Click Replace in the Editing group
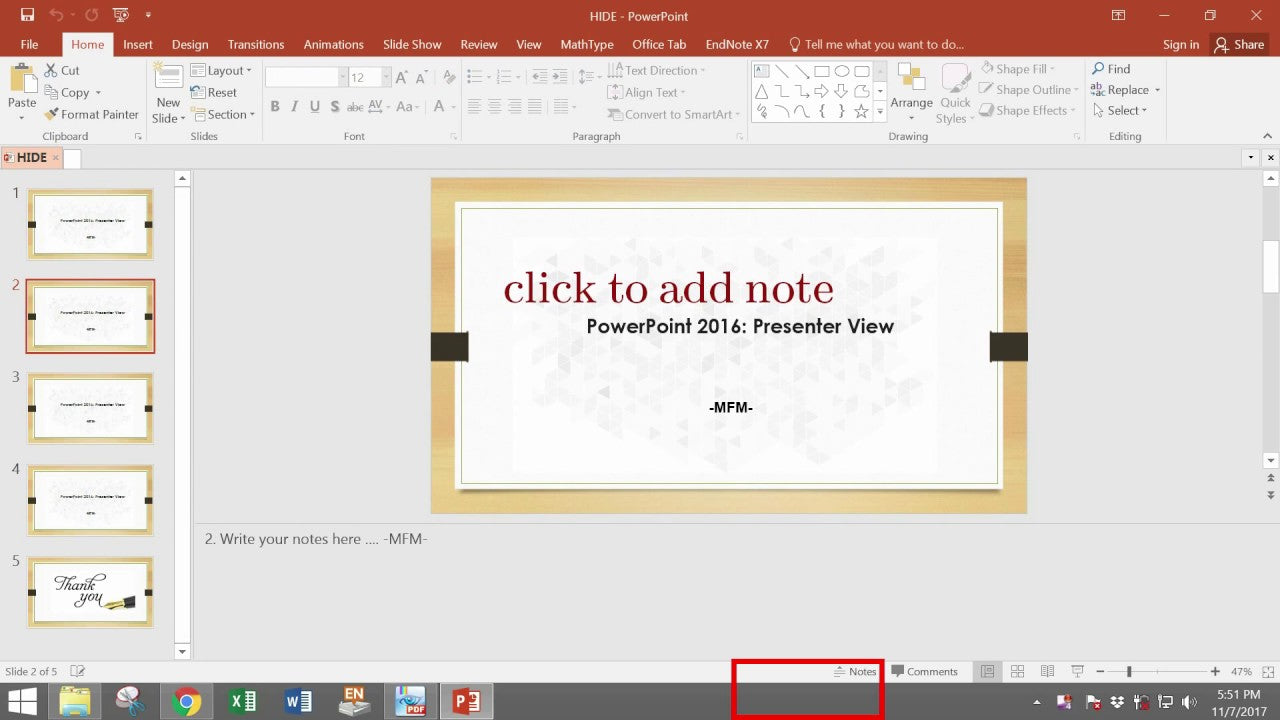Image resolution: width=1280 pixels, height=720 pixels. tap(1125, 90)
